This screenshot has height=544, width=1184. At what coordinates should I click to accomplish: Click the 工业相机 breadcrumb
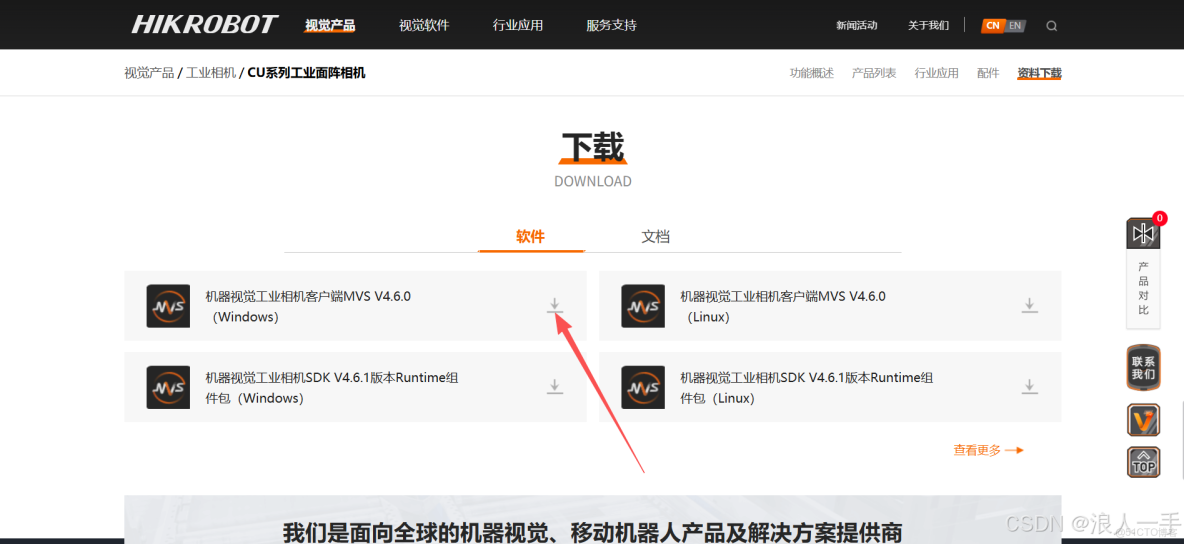(211, 73)
